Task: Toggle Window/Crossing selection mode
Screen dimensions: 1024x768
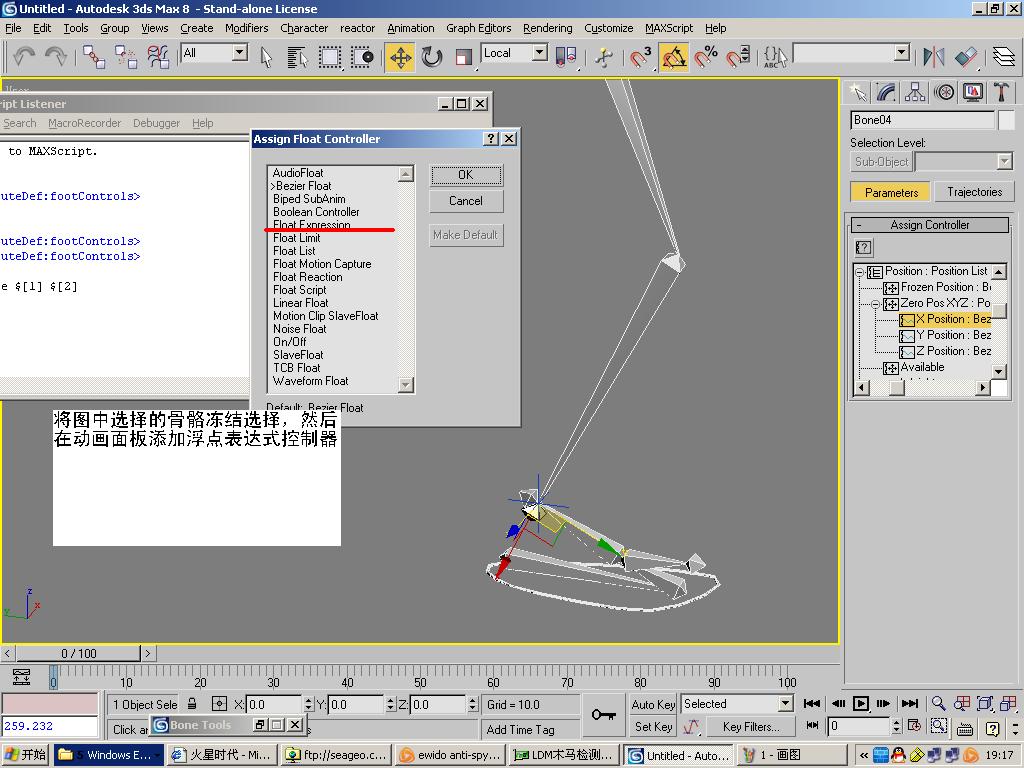Action: click(362, 57)
